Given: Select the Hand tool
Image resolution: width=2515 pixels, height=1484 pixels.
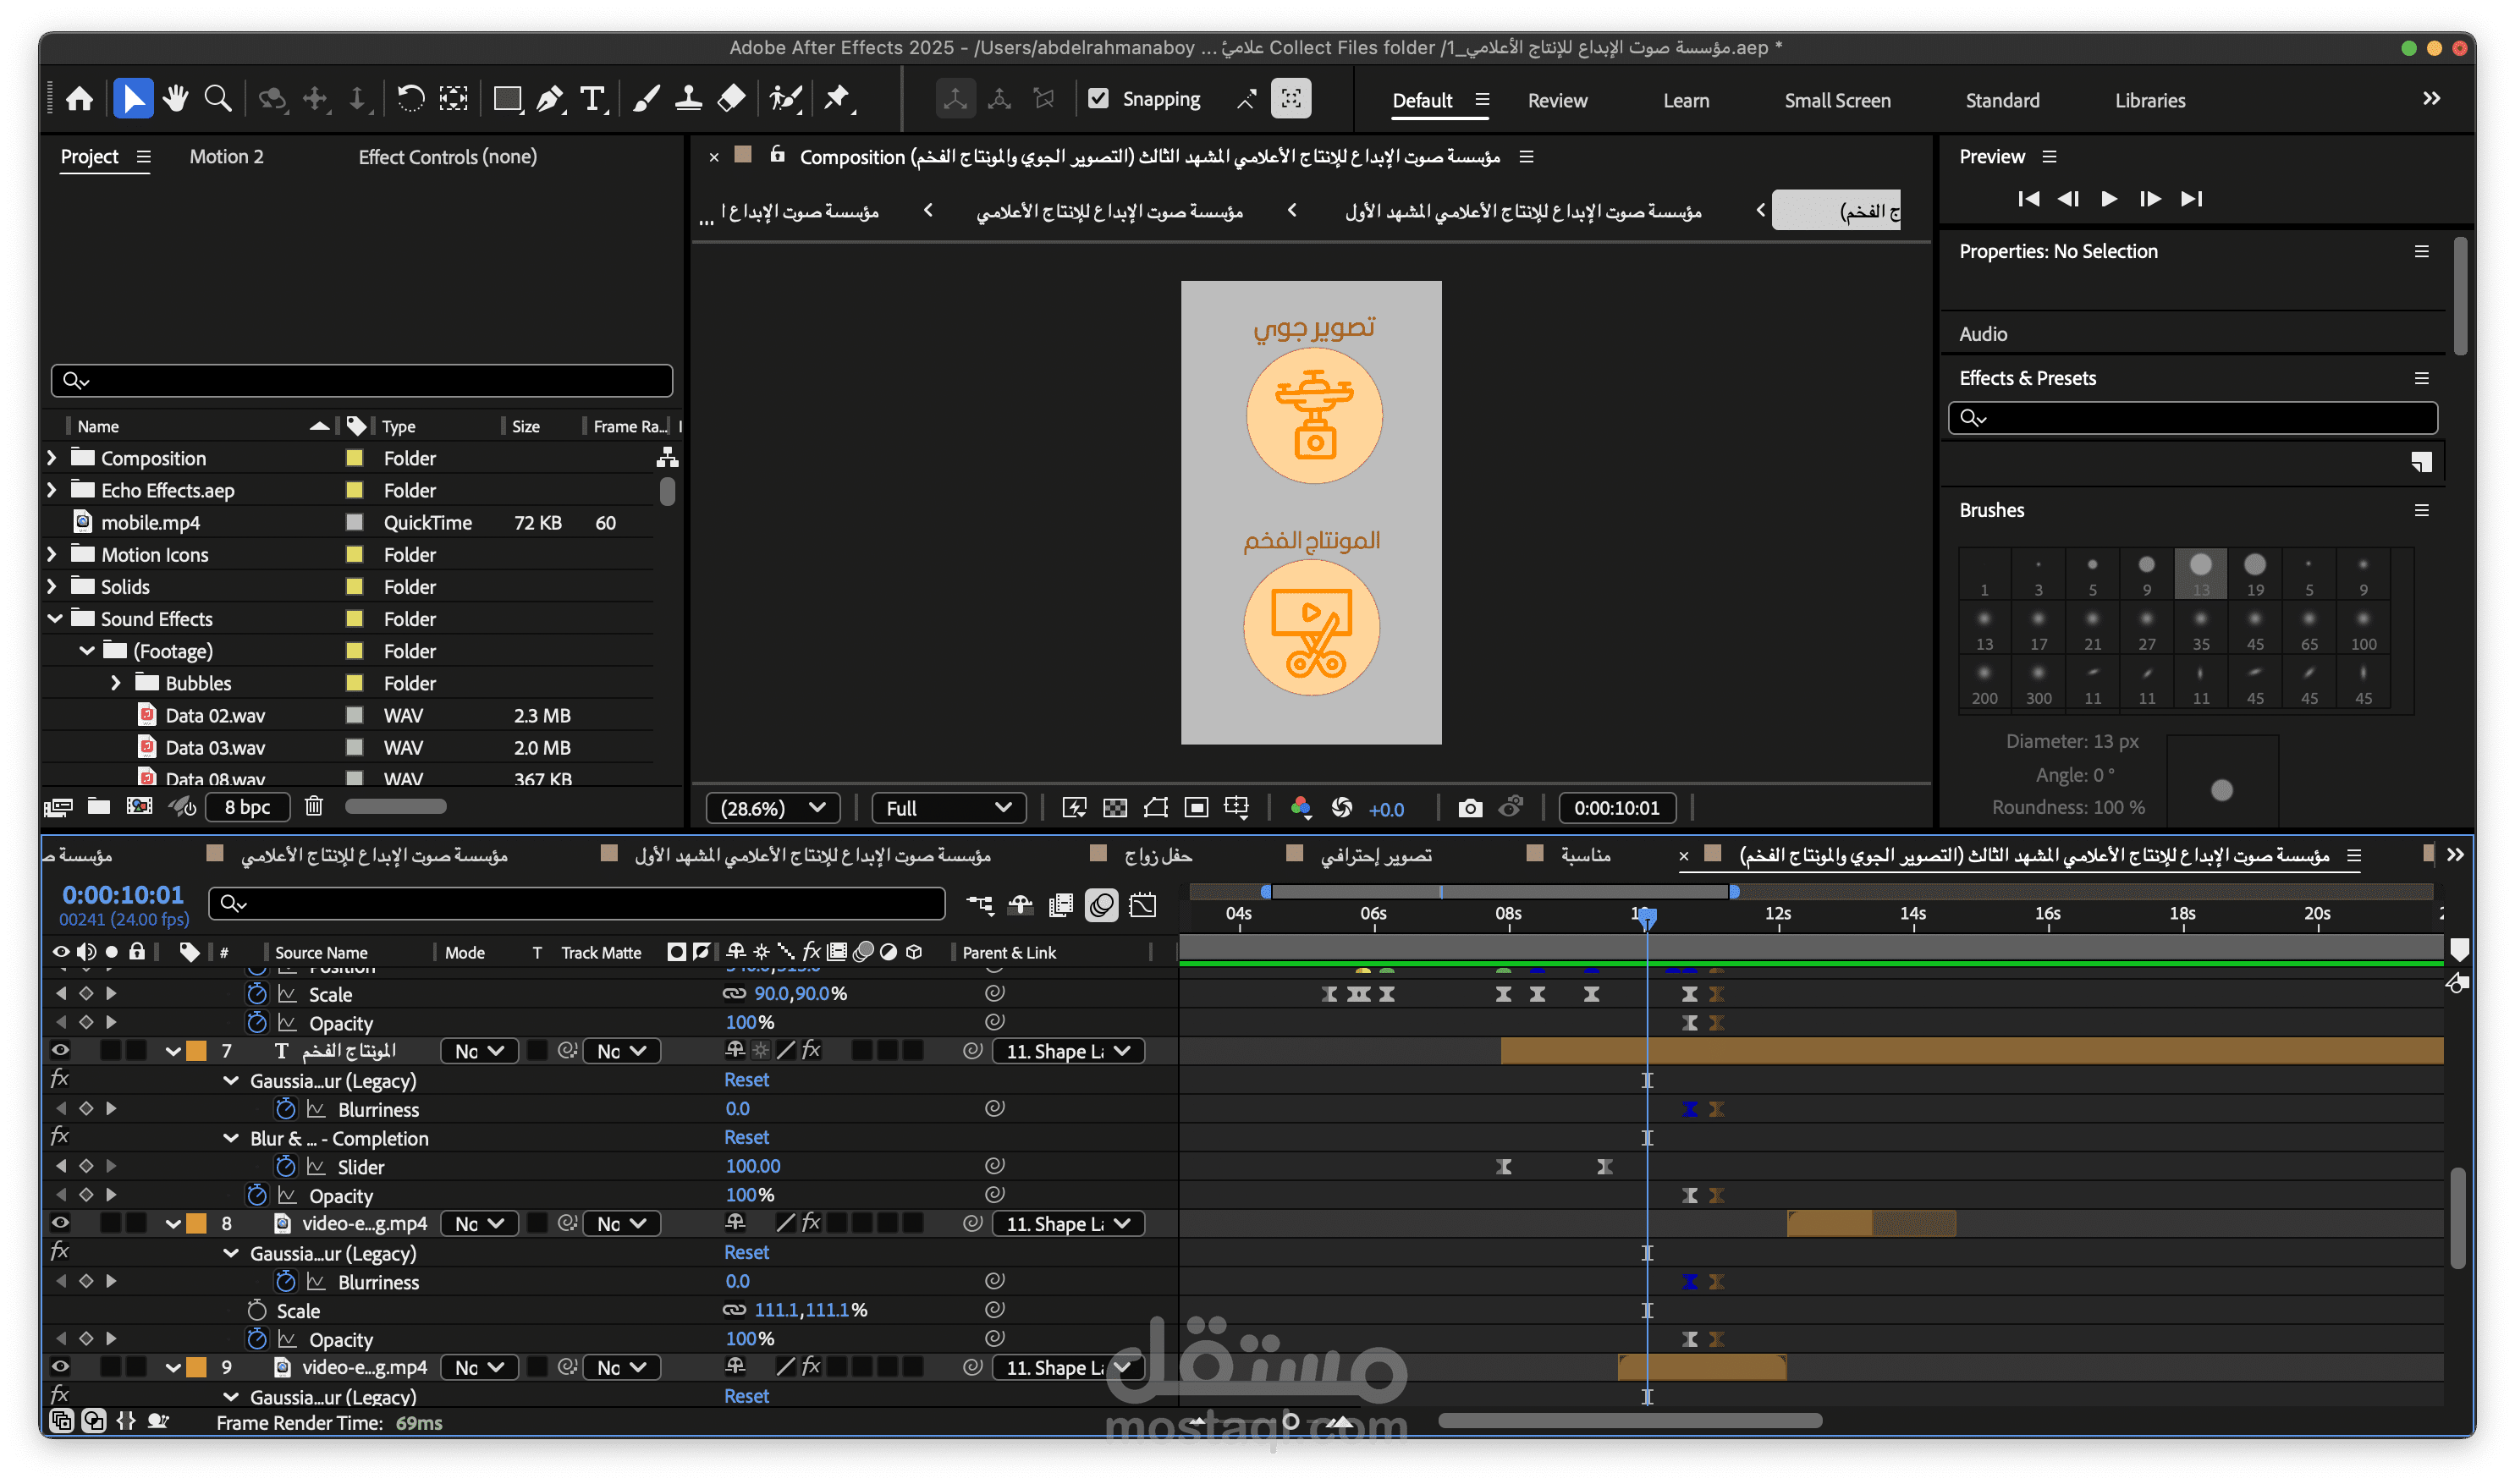Looking at the screenshot, I should tap(176, 98).
